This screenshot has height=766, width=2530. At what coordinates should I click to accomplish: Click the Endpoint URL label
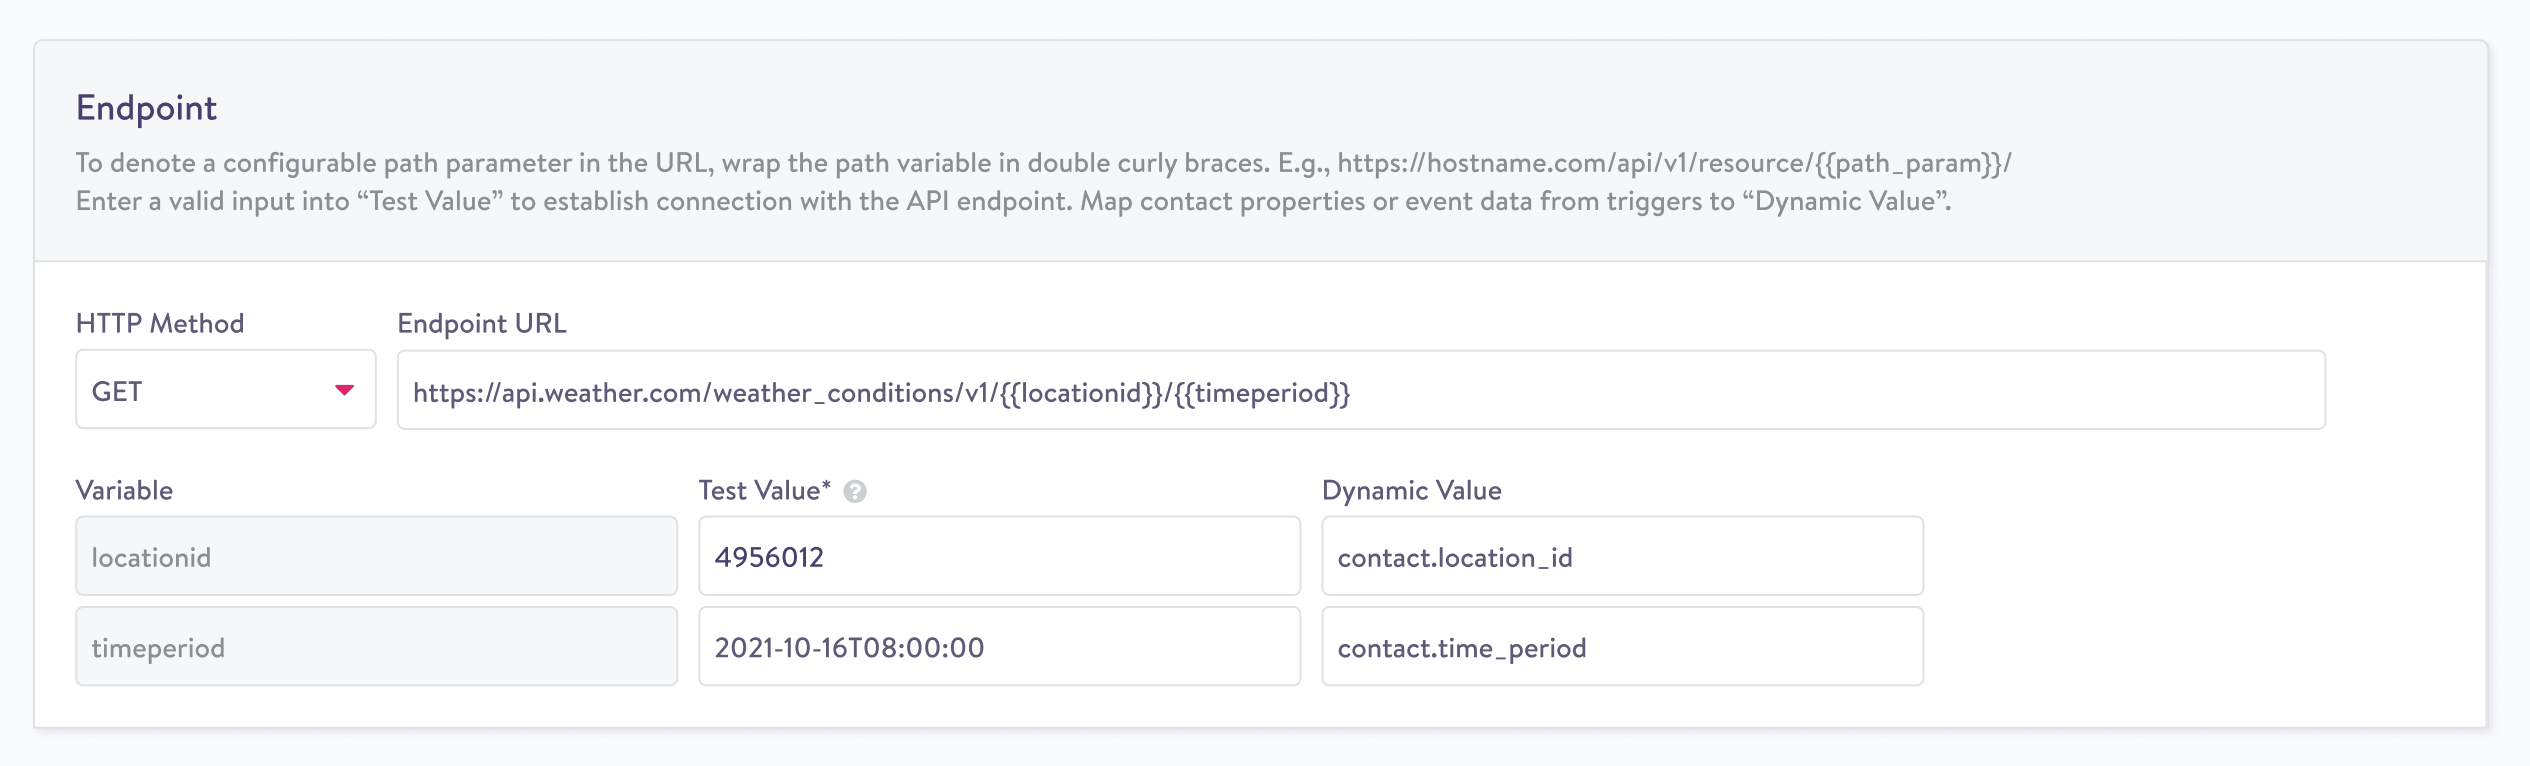point(482,323)
